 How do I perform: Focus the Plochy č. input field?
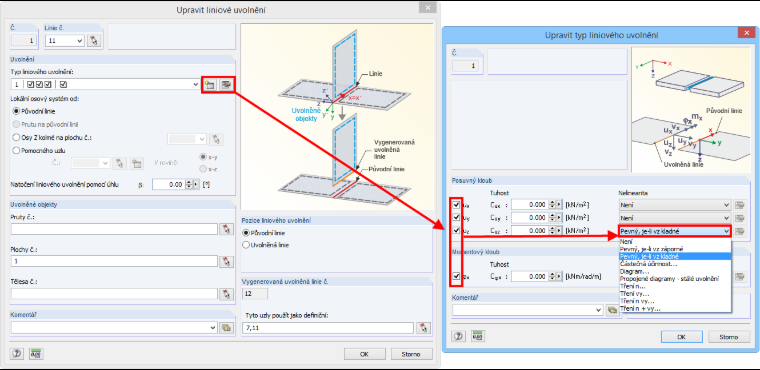(114, 261)
